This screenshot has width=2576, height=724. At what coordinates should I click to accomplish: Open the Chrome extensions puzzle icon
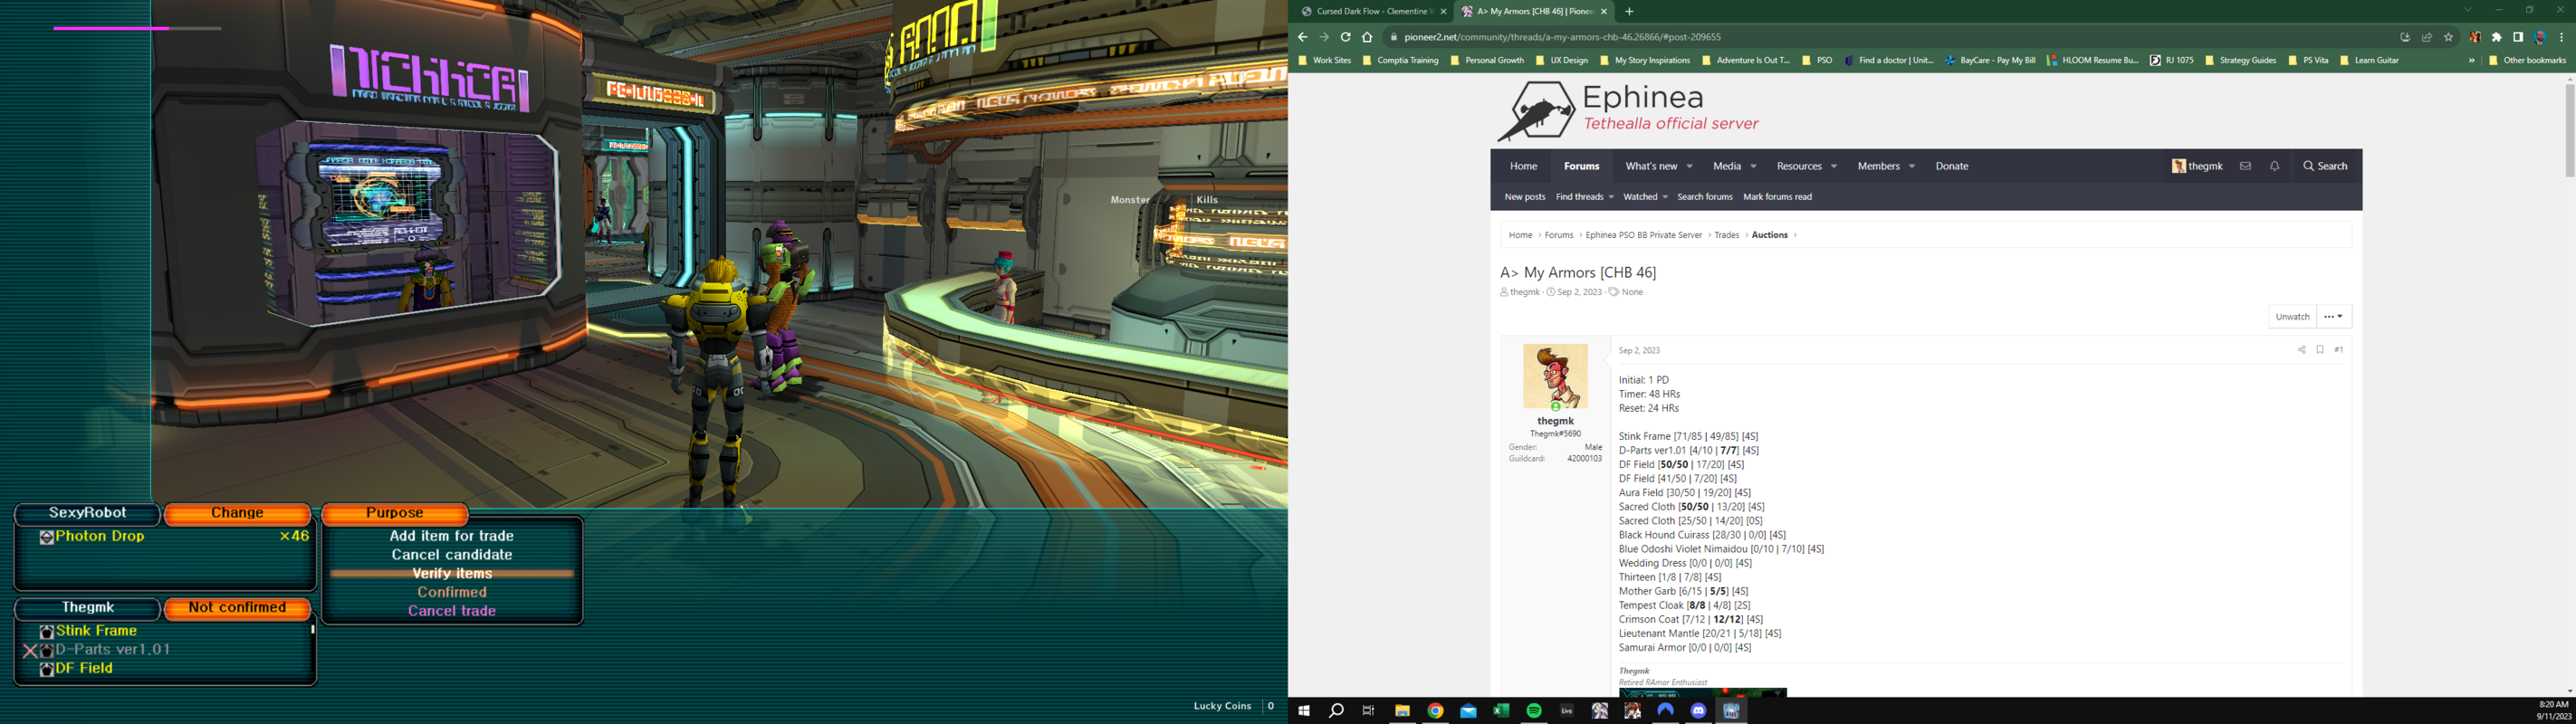(2497, 37)
